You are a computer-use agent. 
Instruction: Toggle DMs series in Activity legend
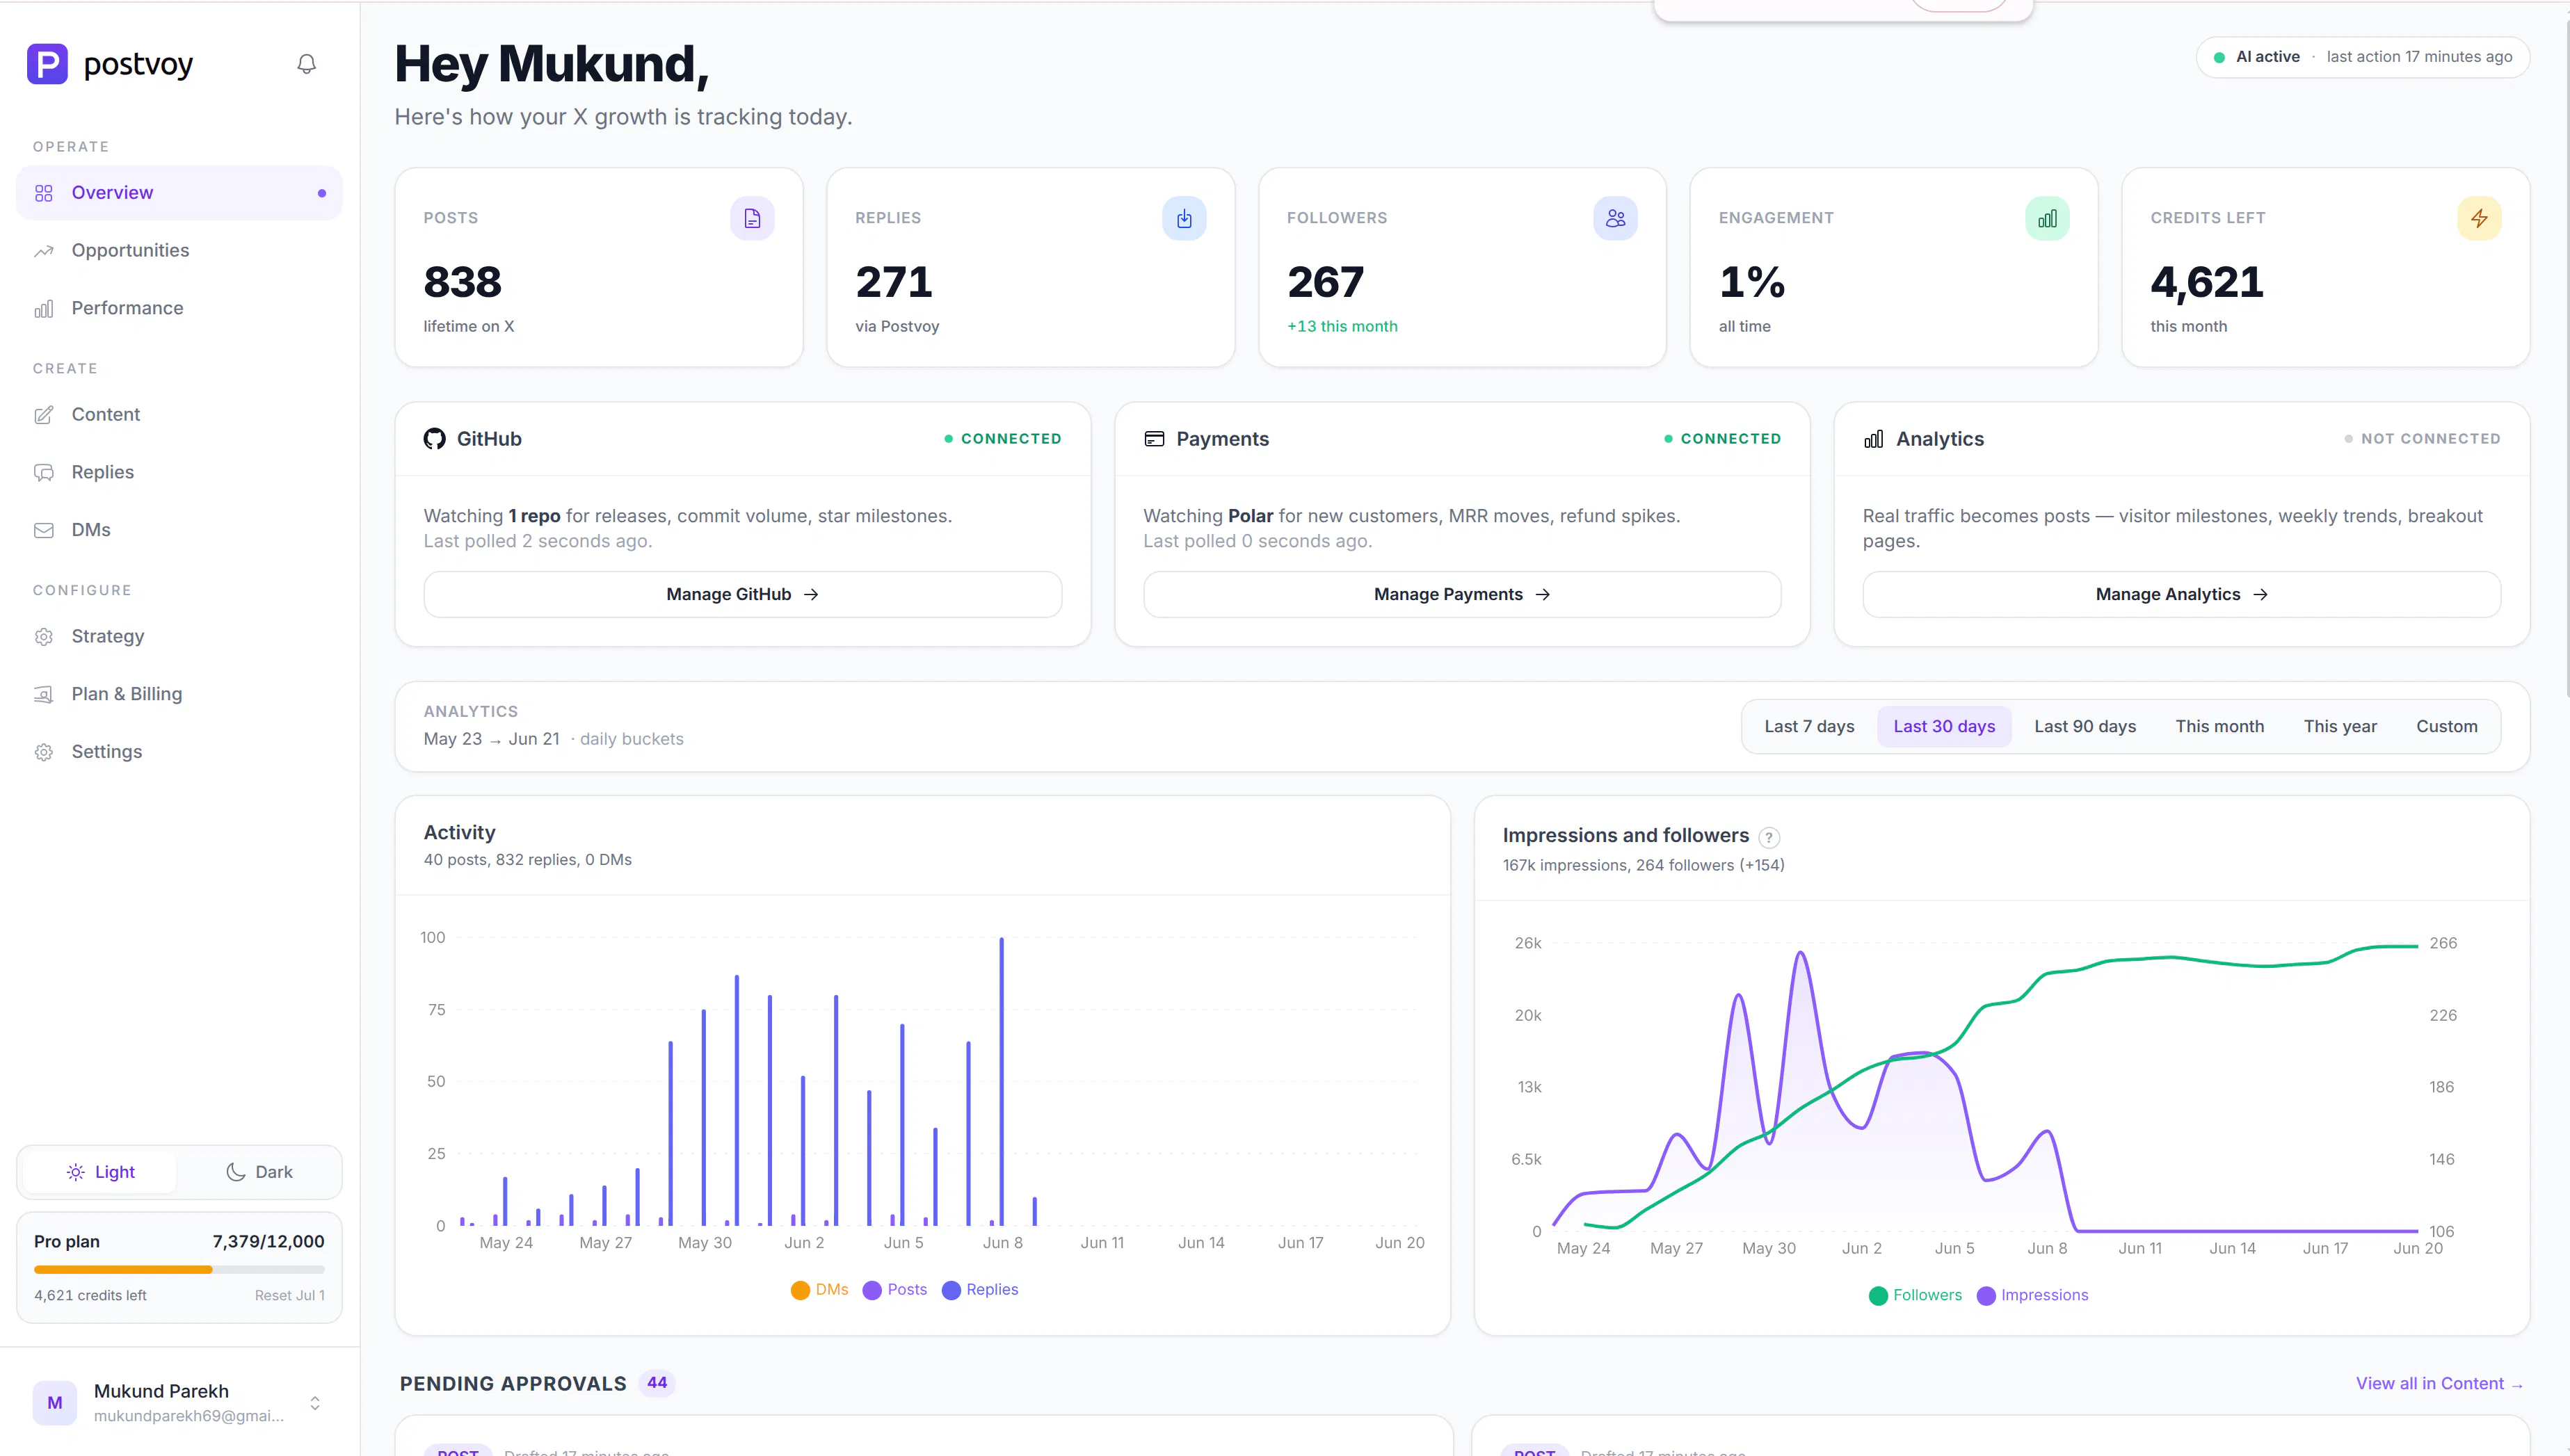coord(819,1290)
